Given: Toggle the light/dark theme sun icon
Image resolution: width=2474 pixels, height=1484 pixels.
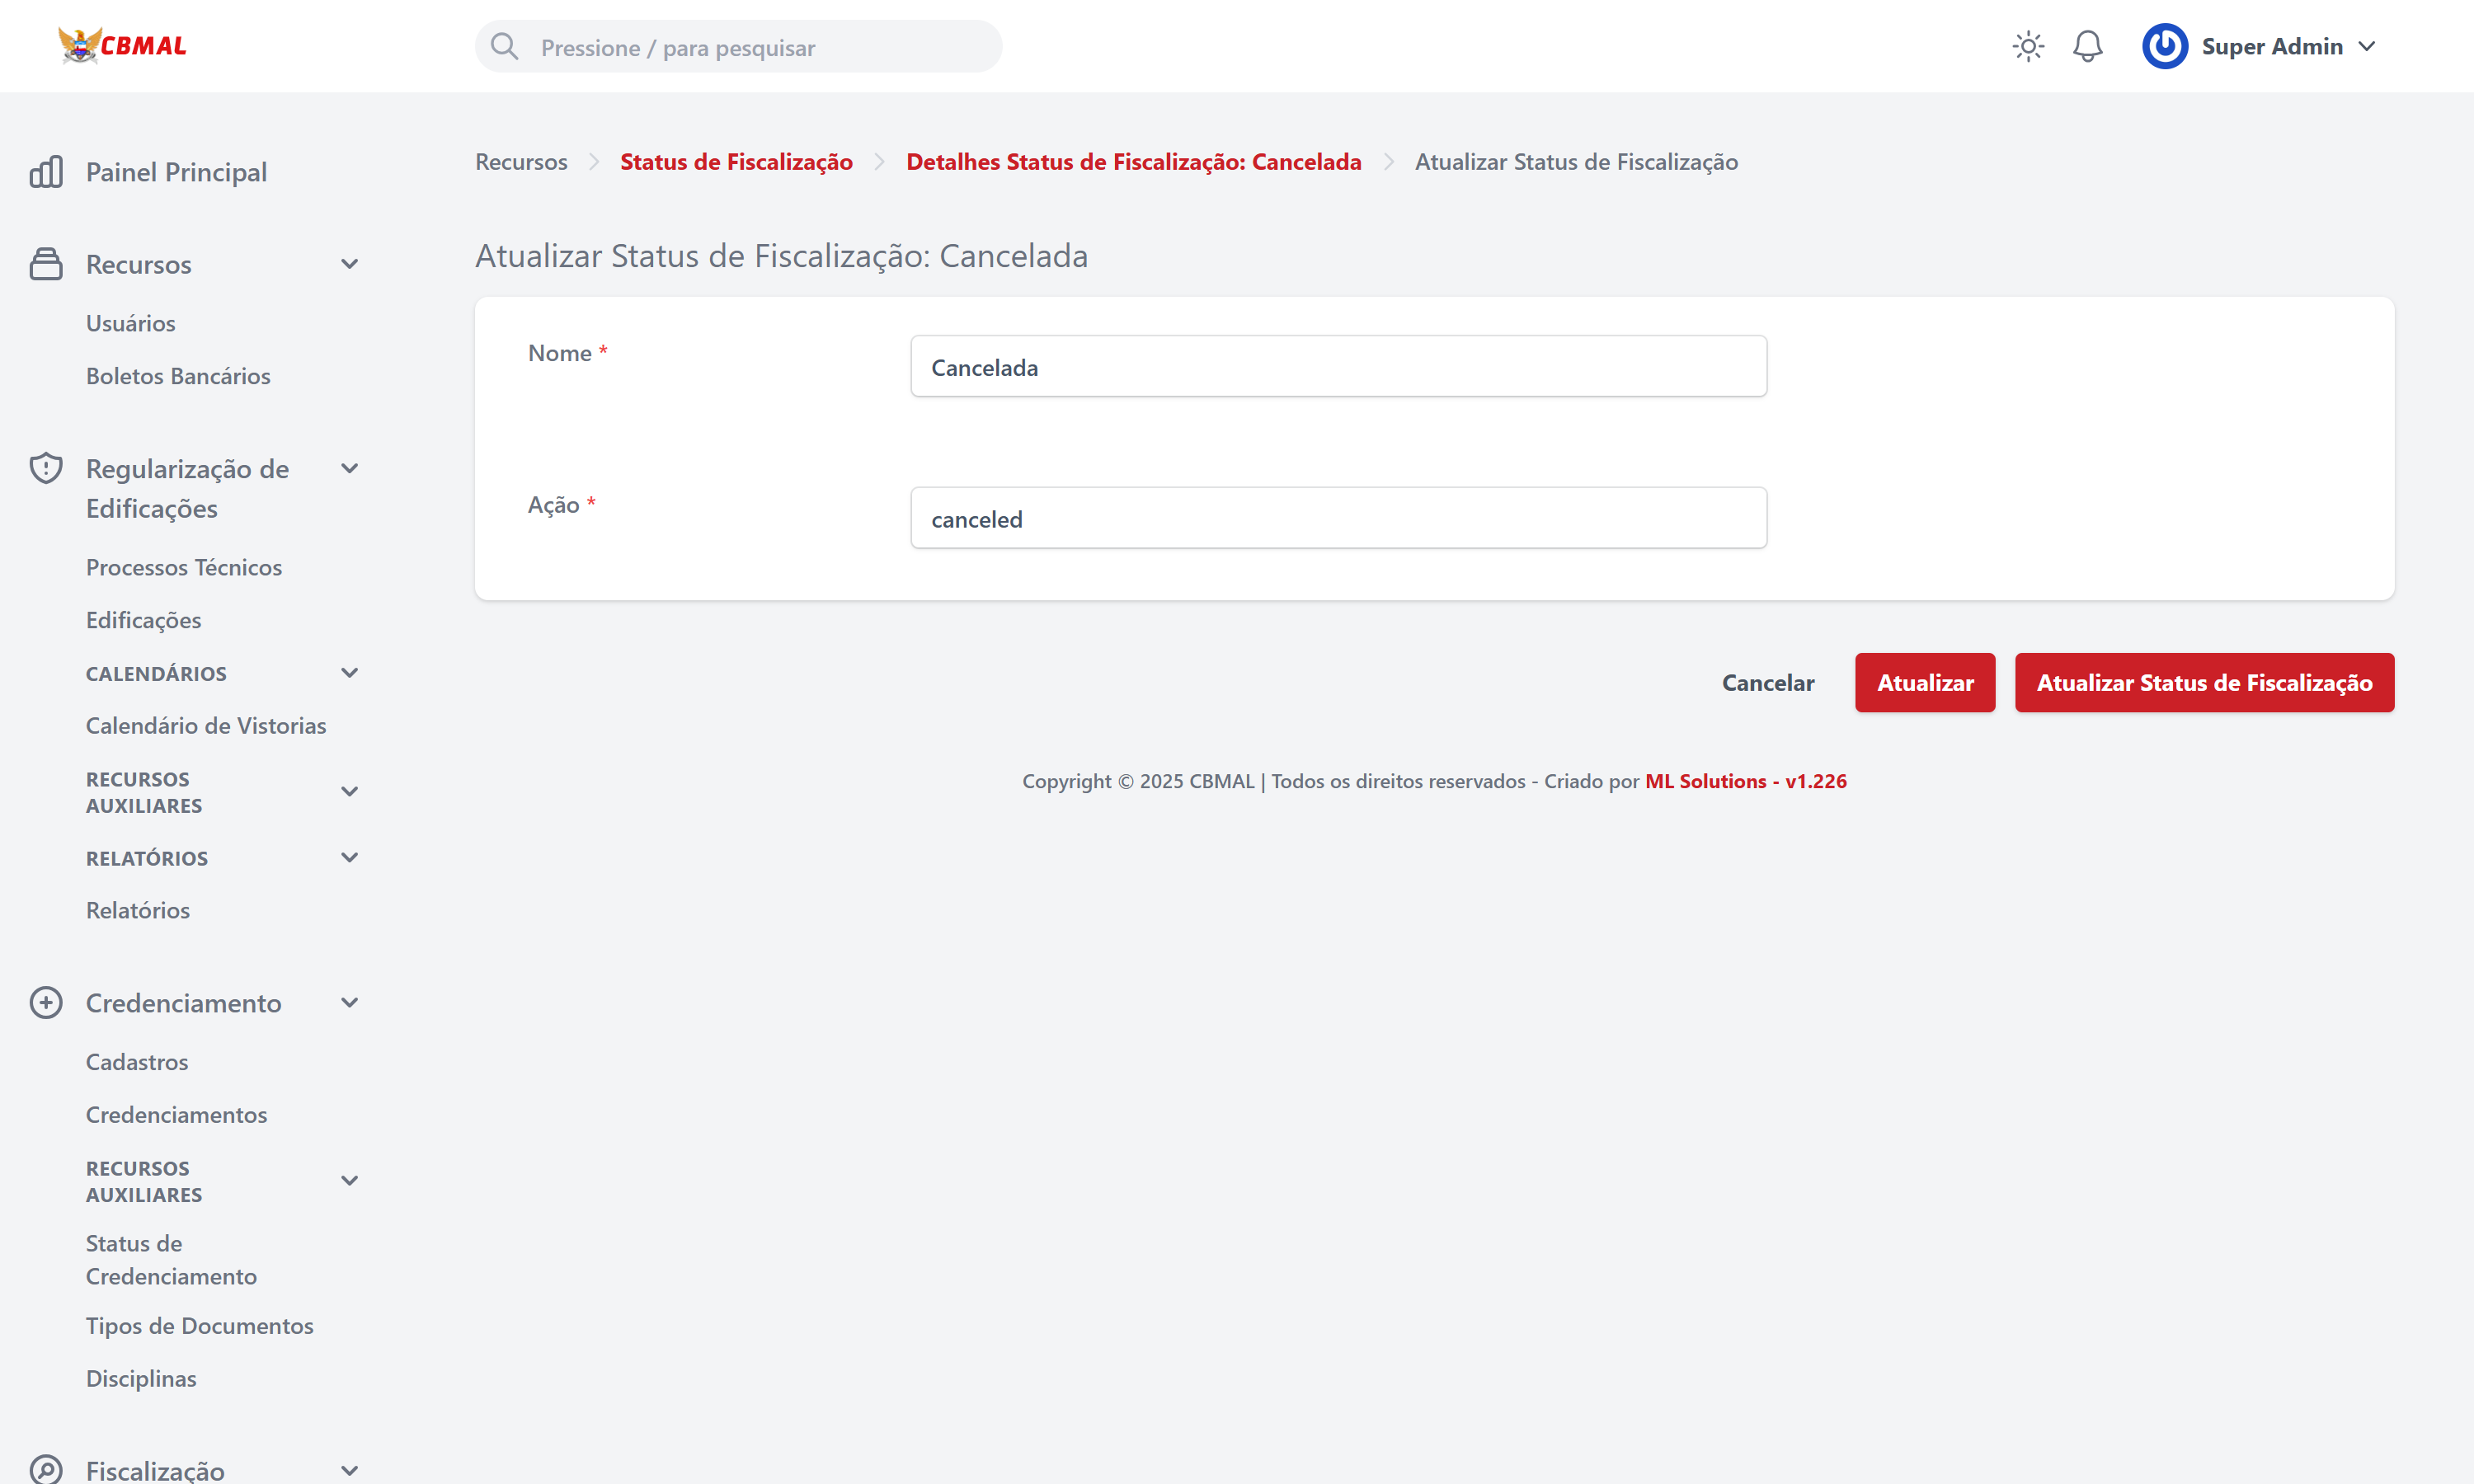Looking at the screenshot, I should 2027,46.
